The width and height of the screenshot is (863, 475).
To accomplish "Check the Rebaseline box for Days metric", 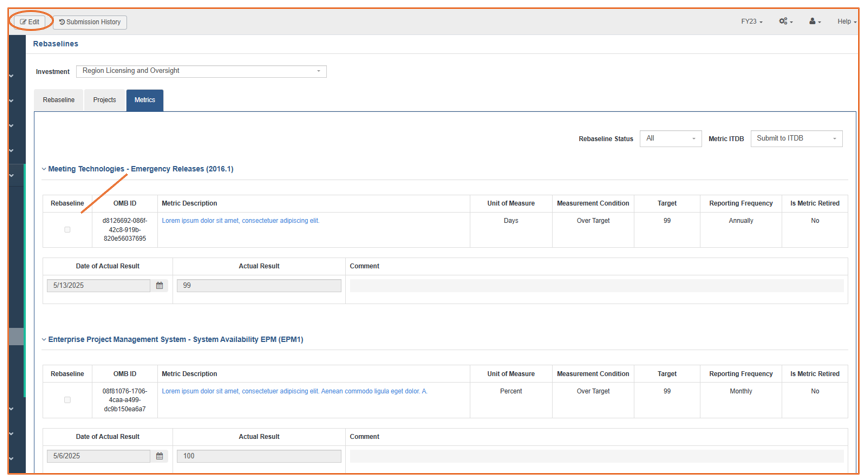I will tap(67, 230).
